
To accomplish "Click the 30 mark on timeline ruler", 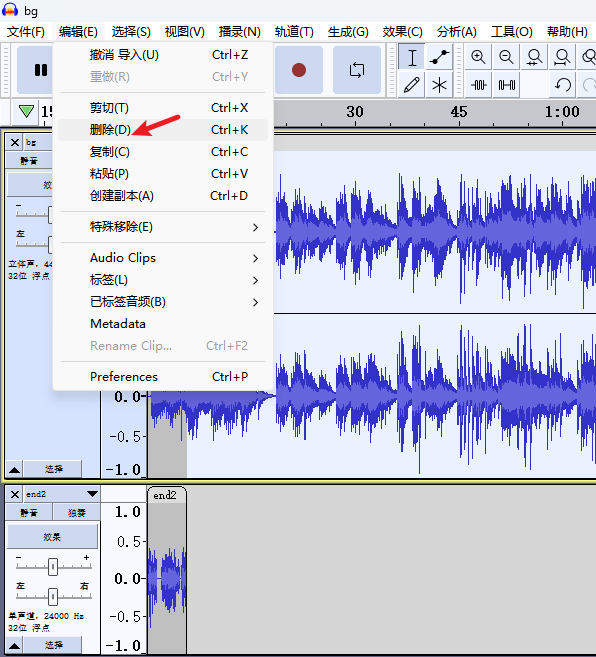I will pyautogui.click(x=355, y=112).
